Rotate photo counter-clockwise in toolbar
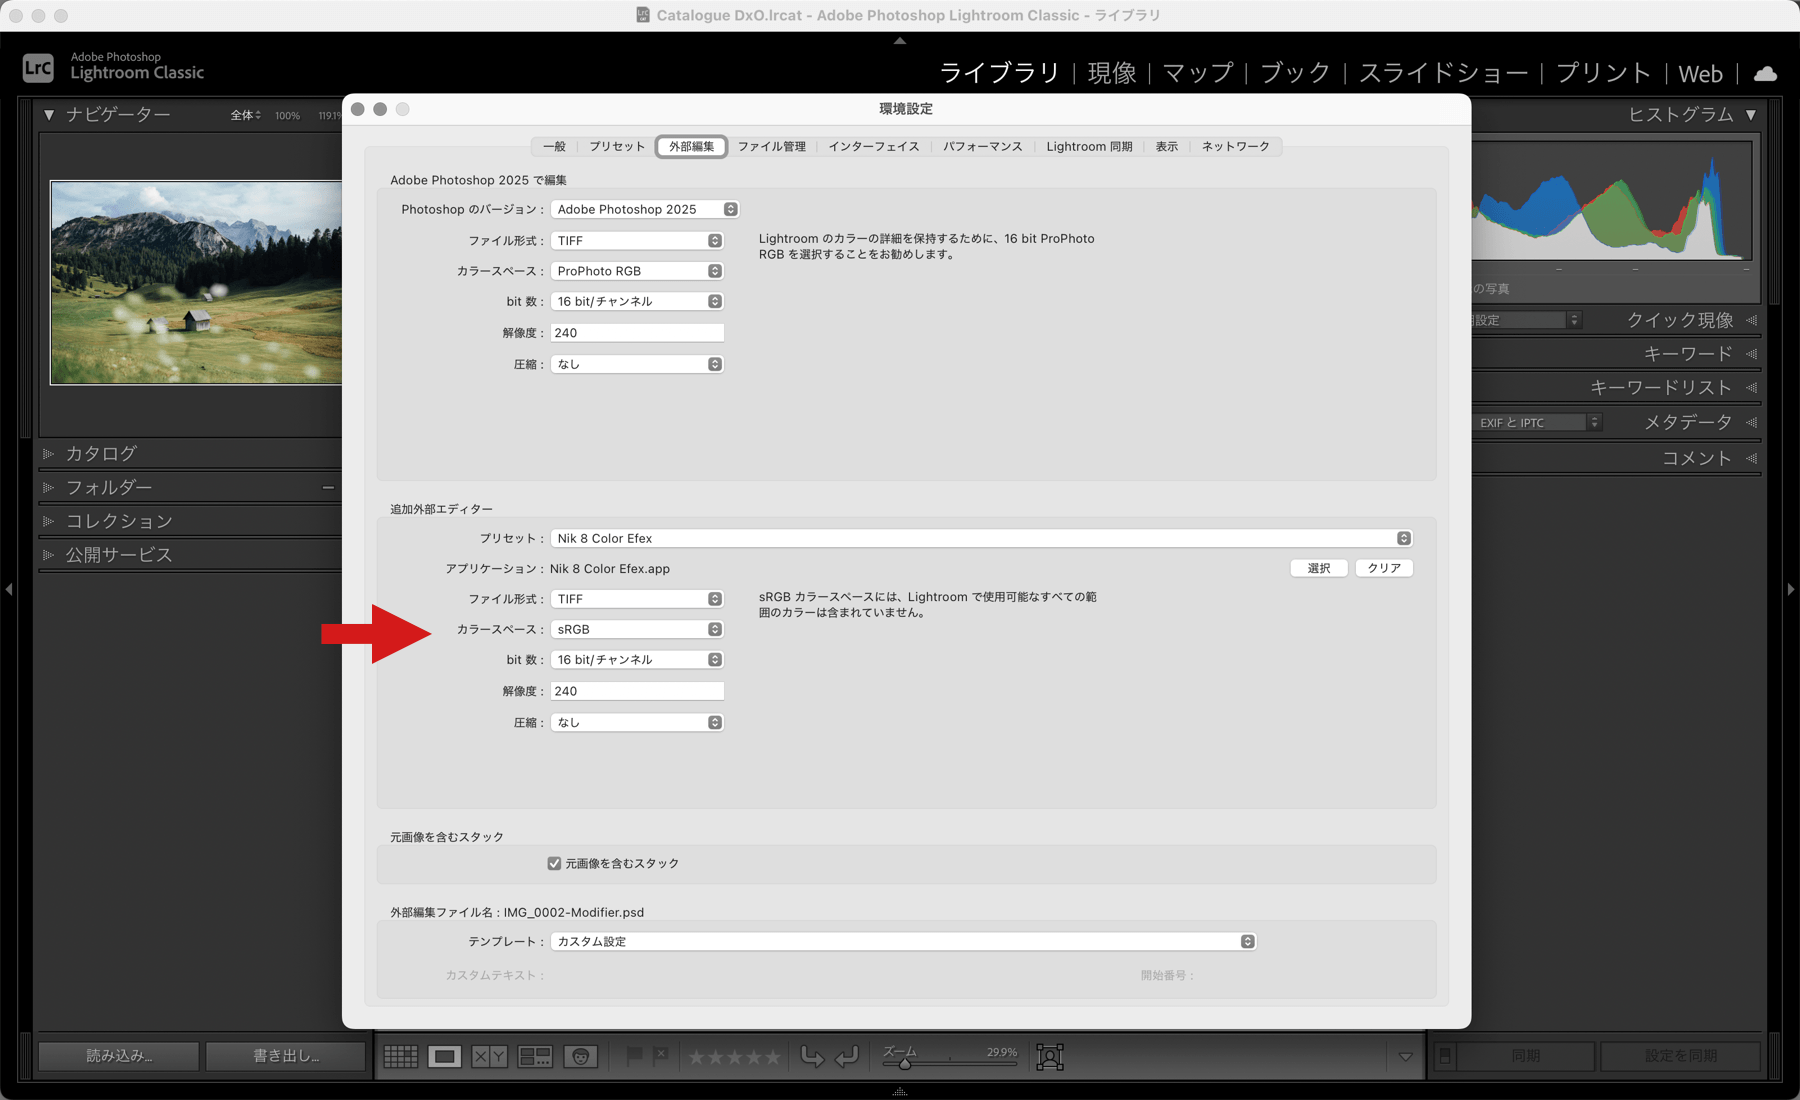Image resolution: width=1800 pixels, height=1100 pixels. tap(812, 1056)
